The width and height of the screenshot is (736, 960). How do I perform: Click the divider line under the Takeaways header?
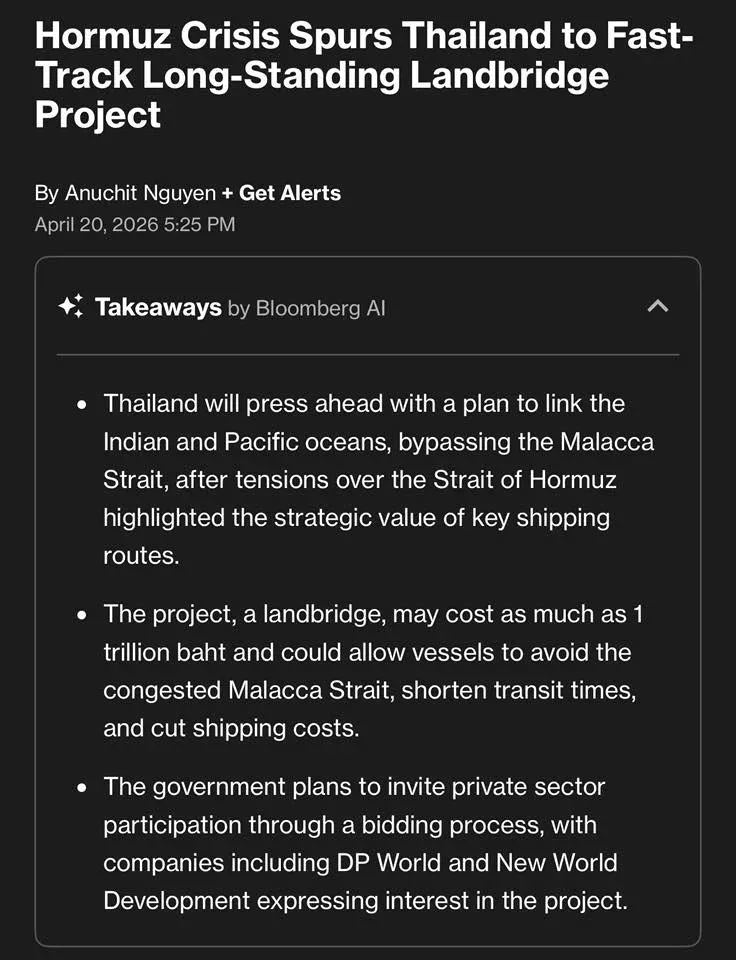coord(367,354)
